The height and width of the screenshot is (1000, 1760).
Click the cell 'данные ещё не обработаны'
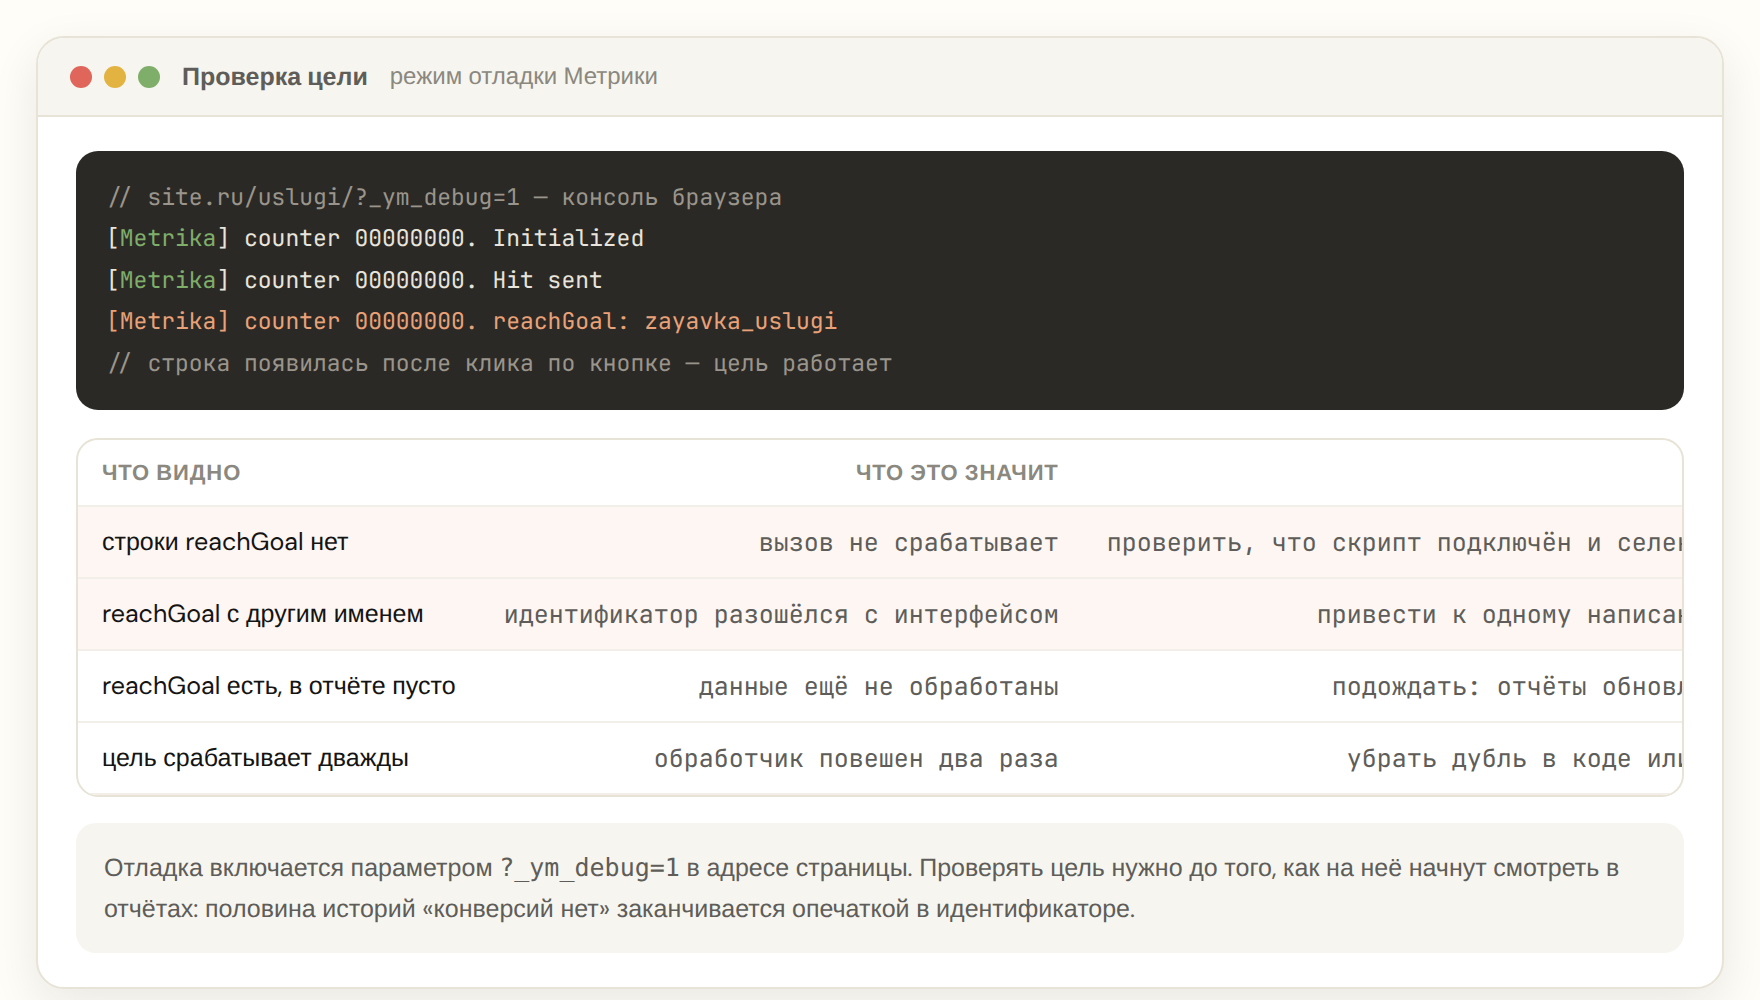click(879, 687)
